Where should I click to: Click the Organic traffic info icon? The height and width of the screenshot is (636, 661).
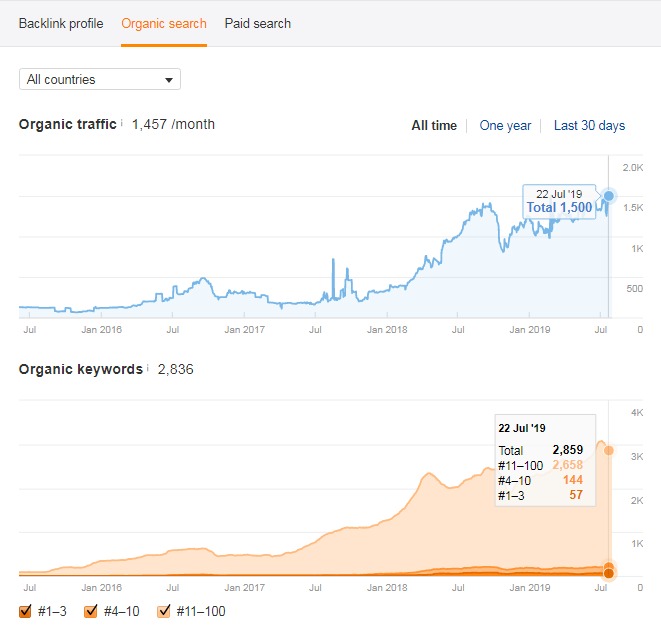(122, 123)
